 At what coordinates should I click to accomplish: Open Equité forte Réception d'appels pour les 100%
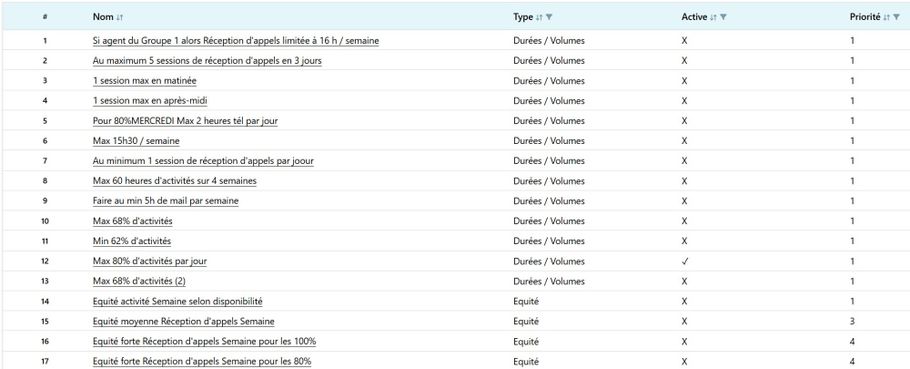(204, 341)
